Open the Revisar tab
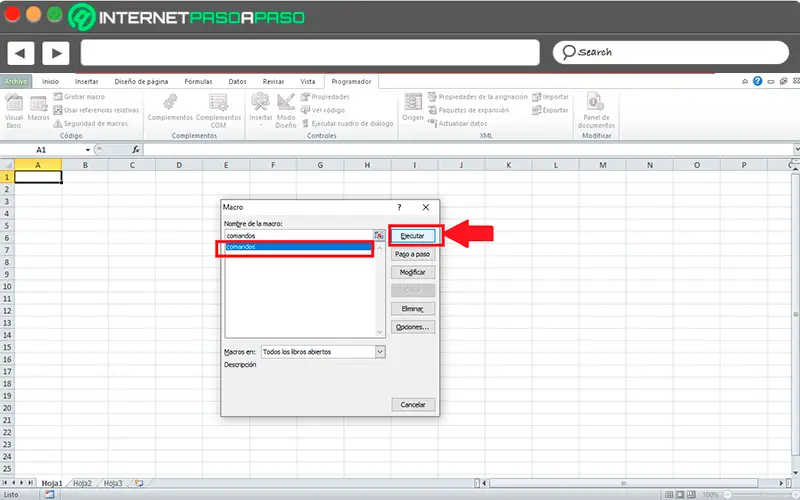The height and width of the screenshot is (500, 800). click(273, 81)
